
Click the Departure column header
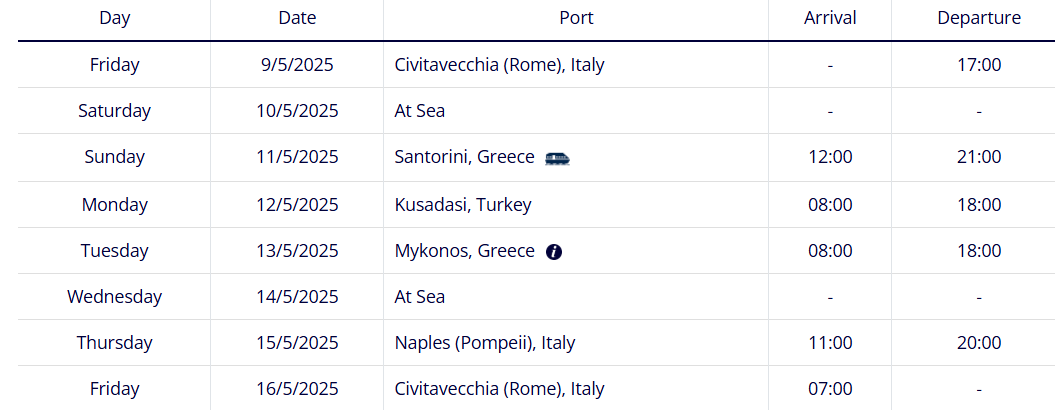tap(979, 18)
